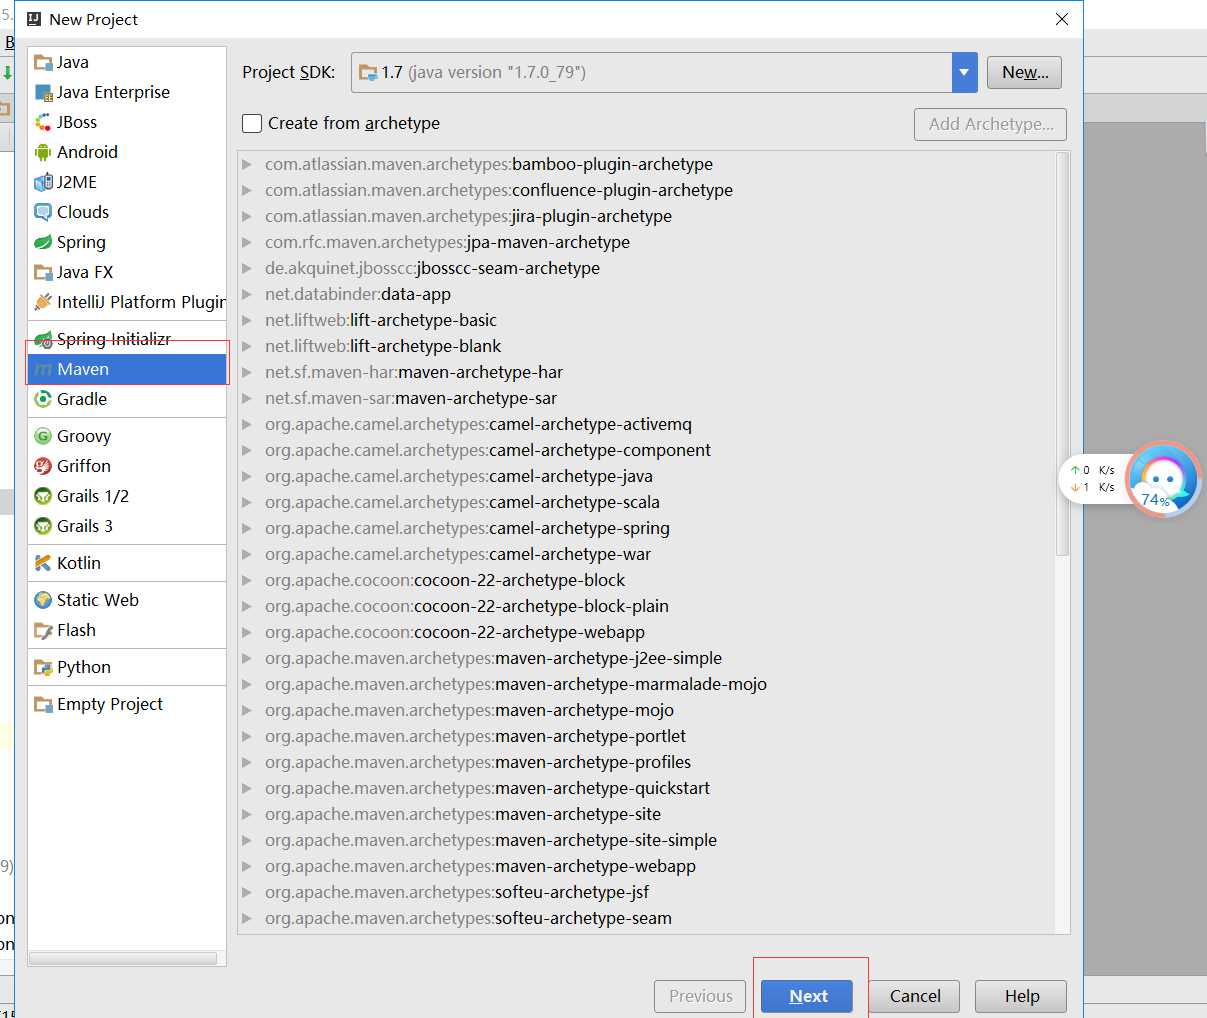Expand maven-archetype-quickstart entry
Screen dimensions: 1207x1018
click(247, 788)
